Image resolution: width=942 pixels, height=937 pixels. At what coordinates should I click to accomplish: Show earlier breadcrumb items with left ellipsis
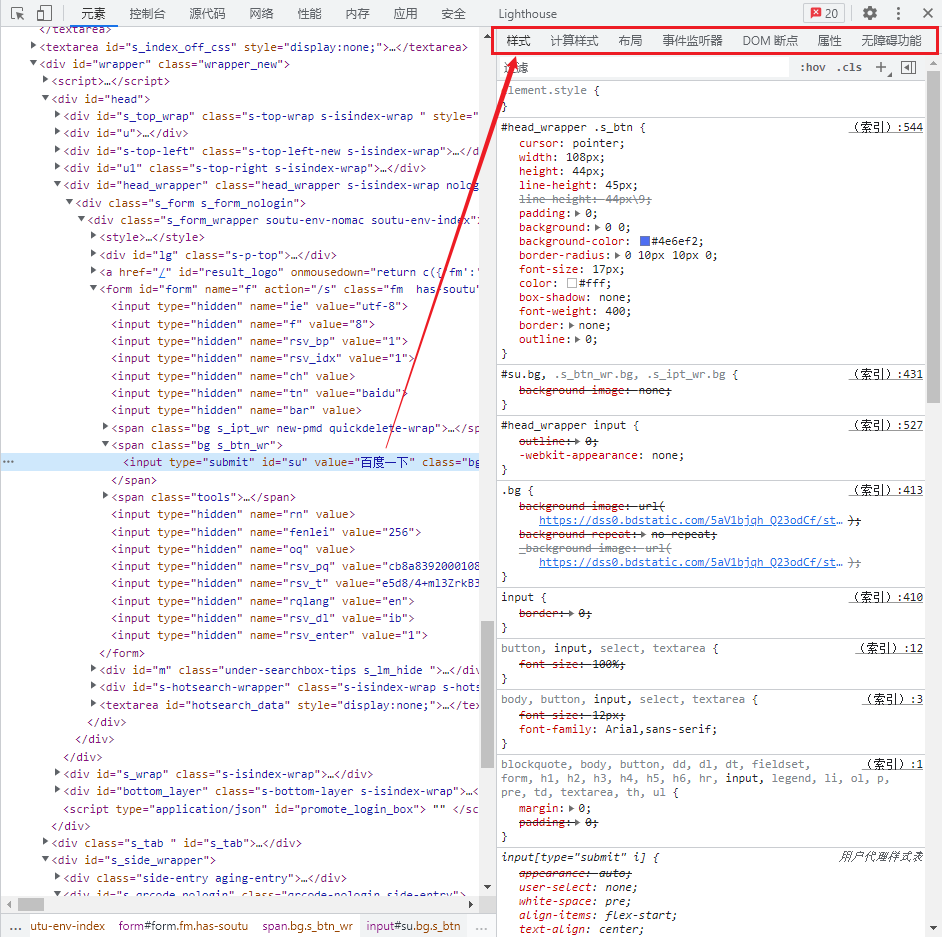pyautogui.click(x=16, y=926)
